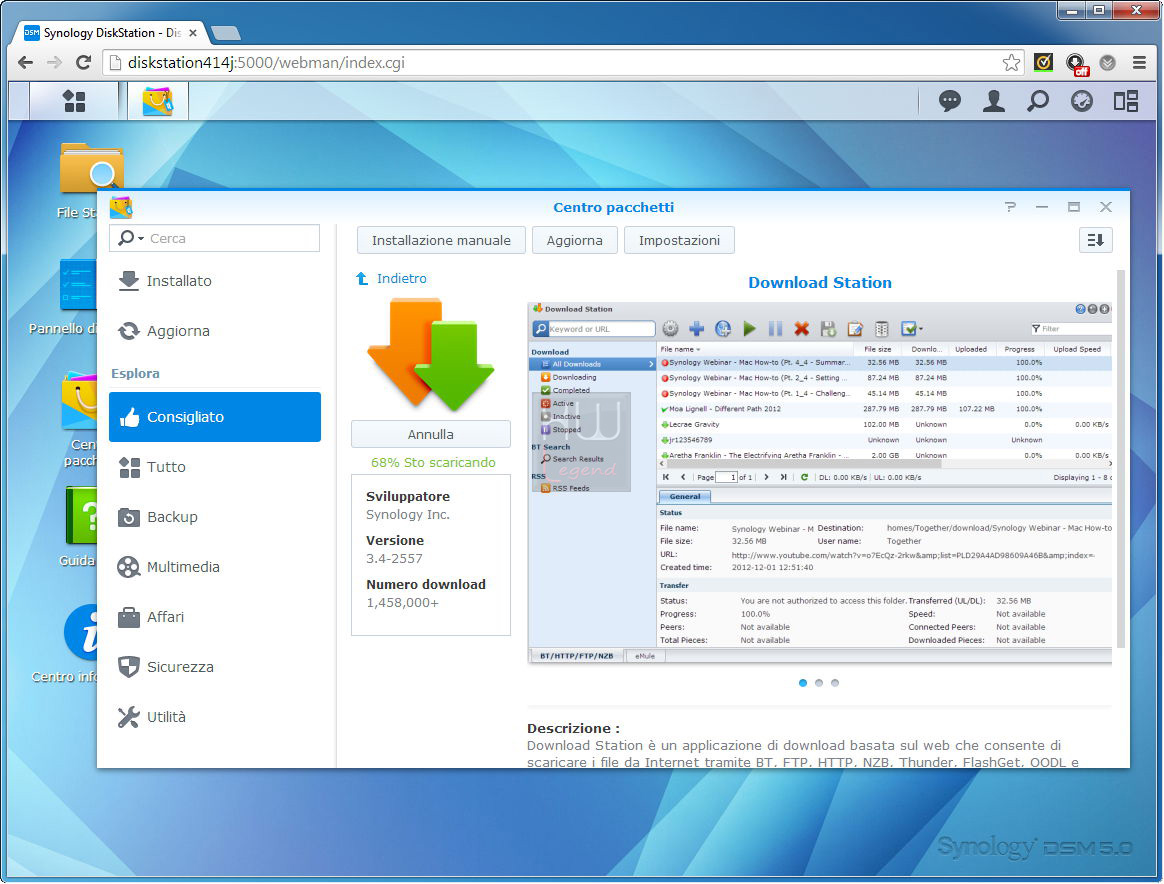This screenshot has height=884, width=1164.
Task: Click the Esplora section heading
Action: click(x=135, y=373)
